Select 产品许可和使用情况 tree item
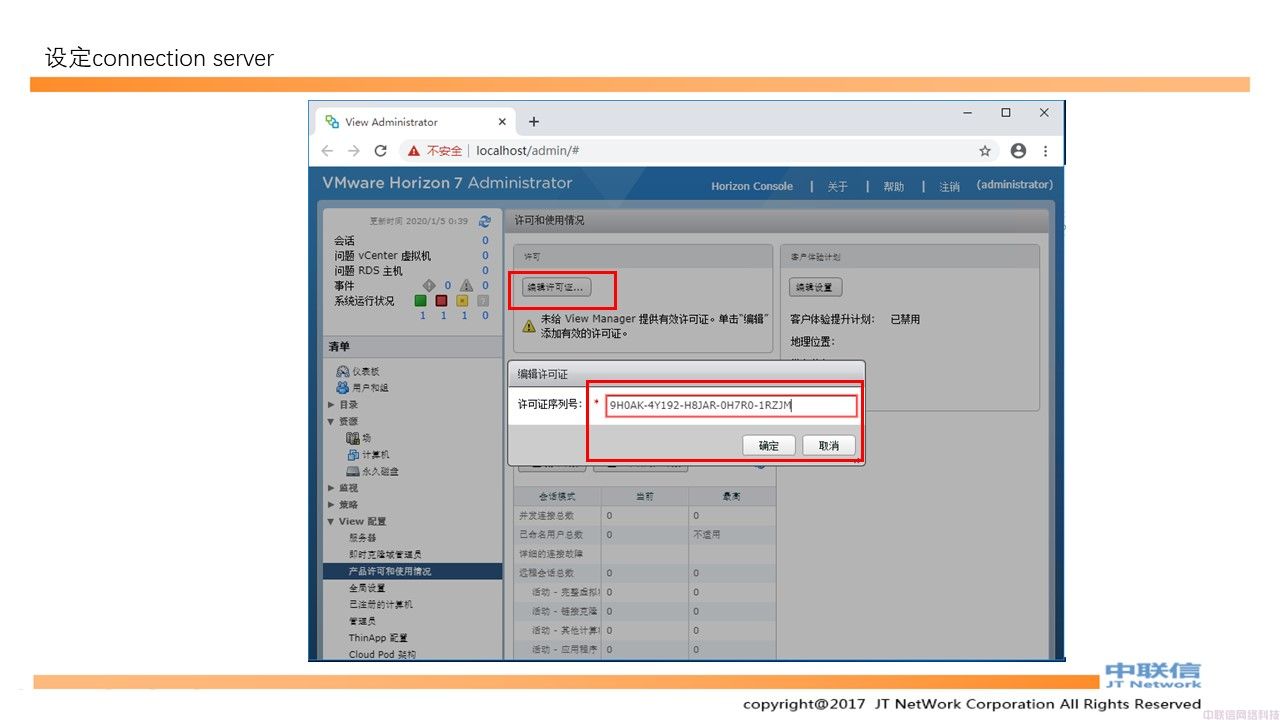The height and width of the screenshot is (720, 1280). [412, 571]
